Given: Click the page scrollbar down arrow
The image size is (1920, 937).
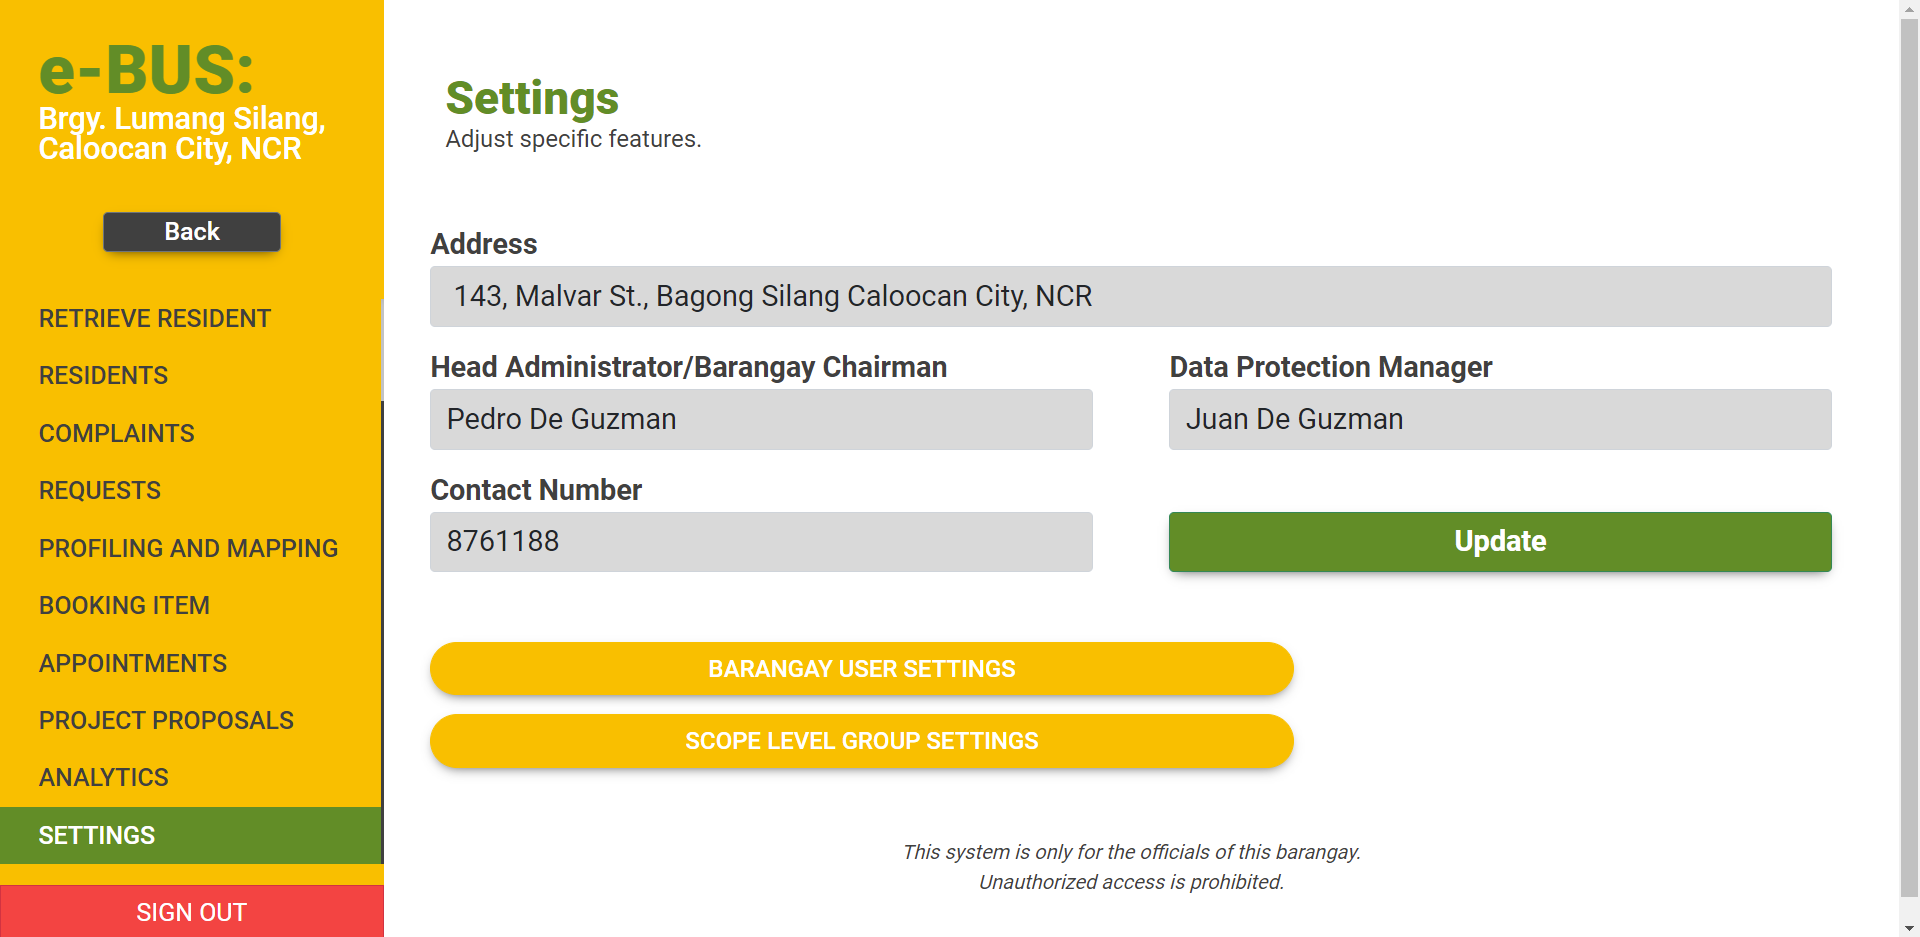Looking at the screenshot, I should [x=1909, y=929].
